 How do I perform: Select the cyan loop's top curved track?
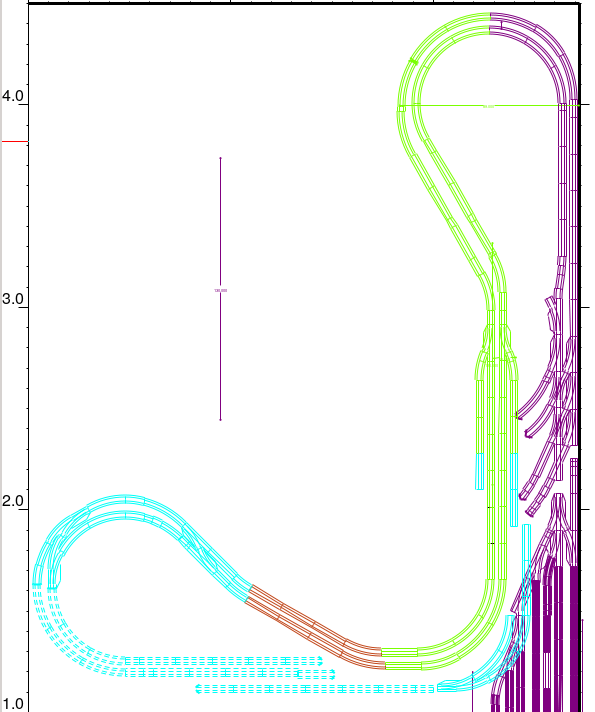click(x=125, y=506)
